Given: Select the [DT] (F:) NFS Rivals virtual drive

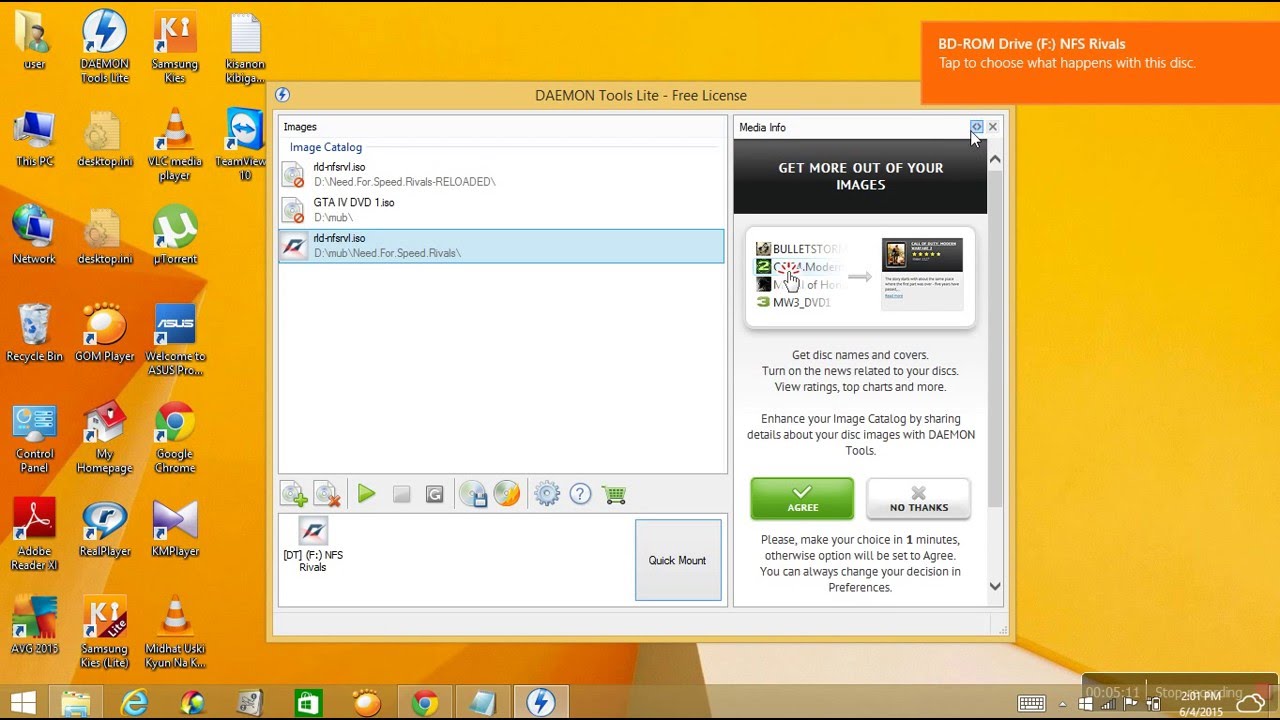Looking at the screenshot, I should (x=313, y=546).
